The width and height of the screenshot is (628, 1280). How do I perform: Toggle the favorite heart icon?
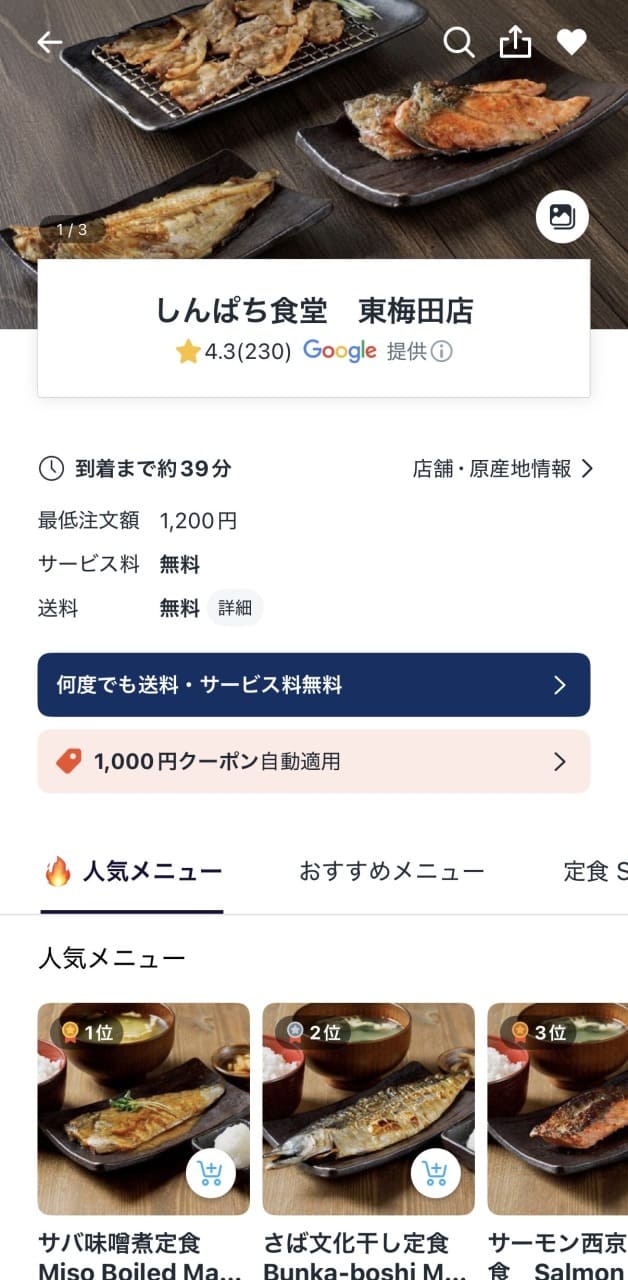pos(571,42)
